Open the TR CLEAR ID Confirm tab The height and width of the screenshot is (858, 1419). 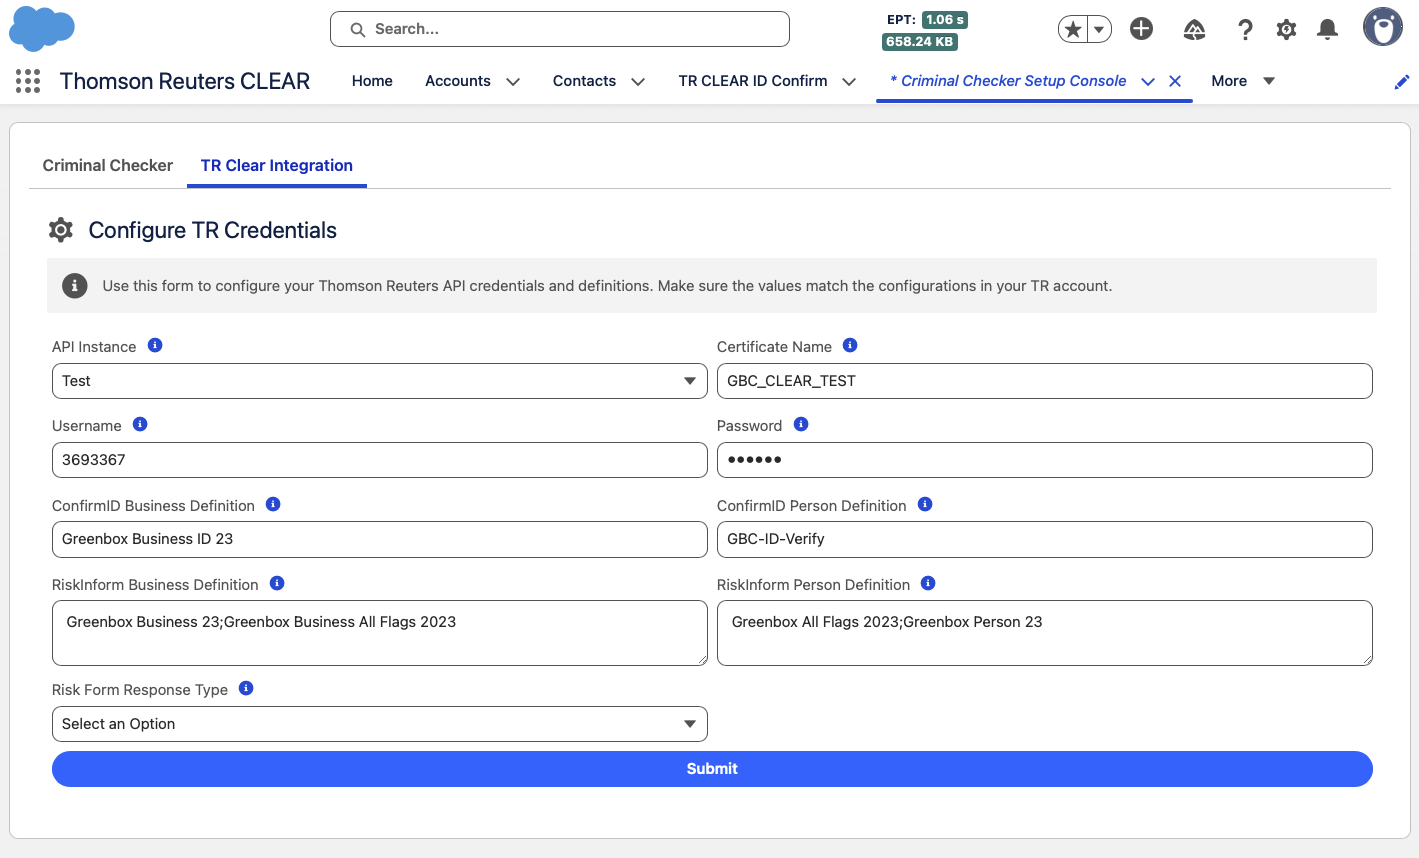click(x=753, y=81)
